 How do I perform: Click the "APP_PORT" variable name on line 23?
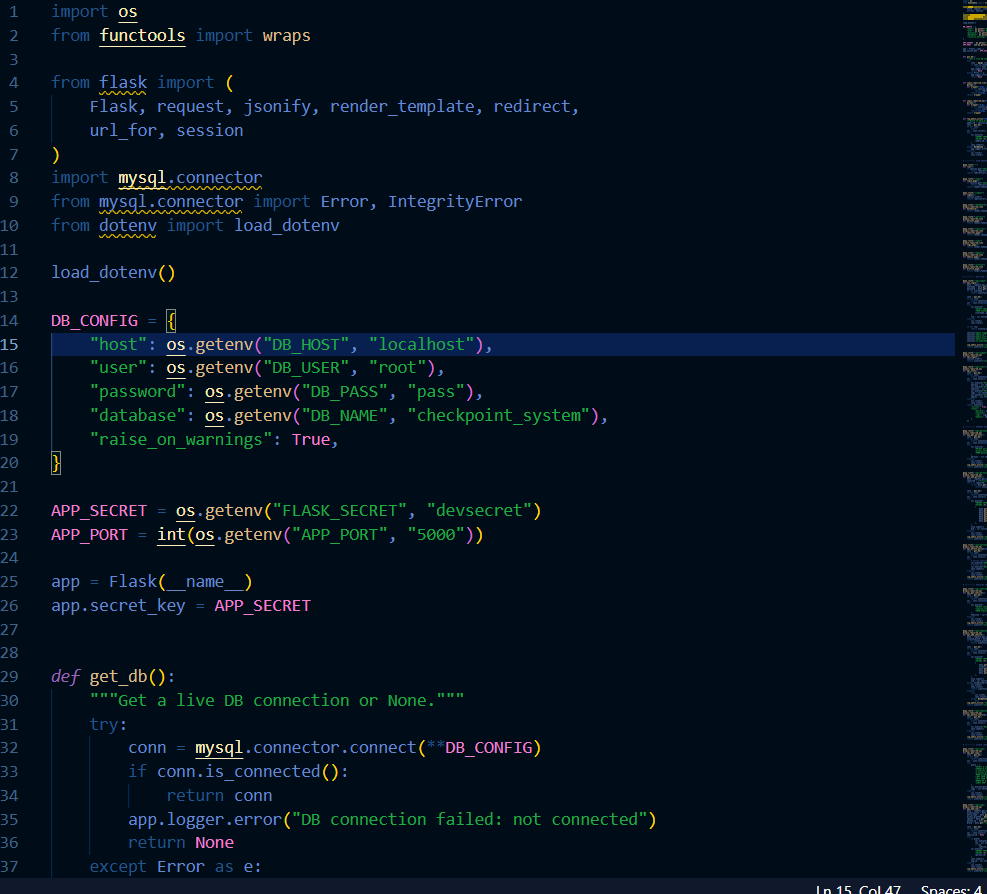pos(89,535)
